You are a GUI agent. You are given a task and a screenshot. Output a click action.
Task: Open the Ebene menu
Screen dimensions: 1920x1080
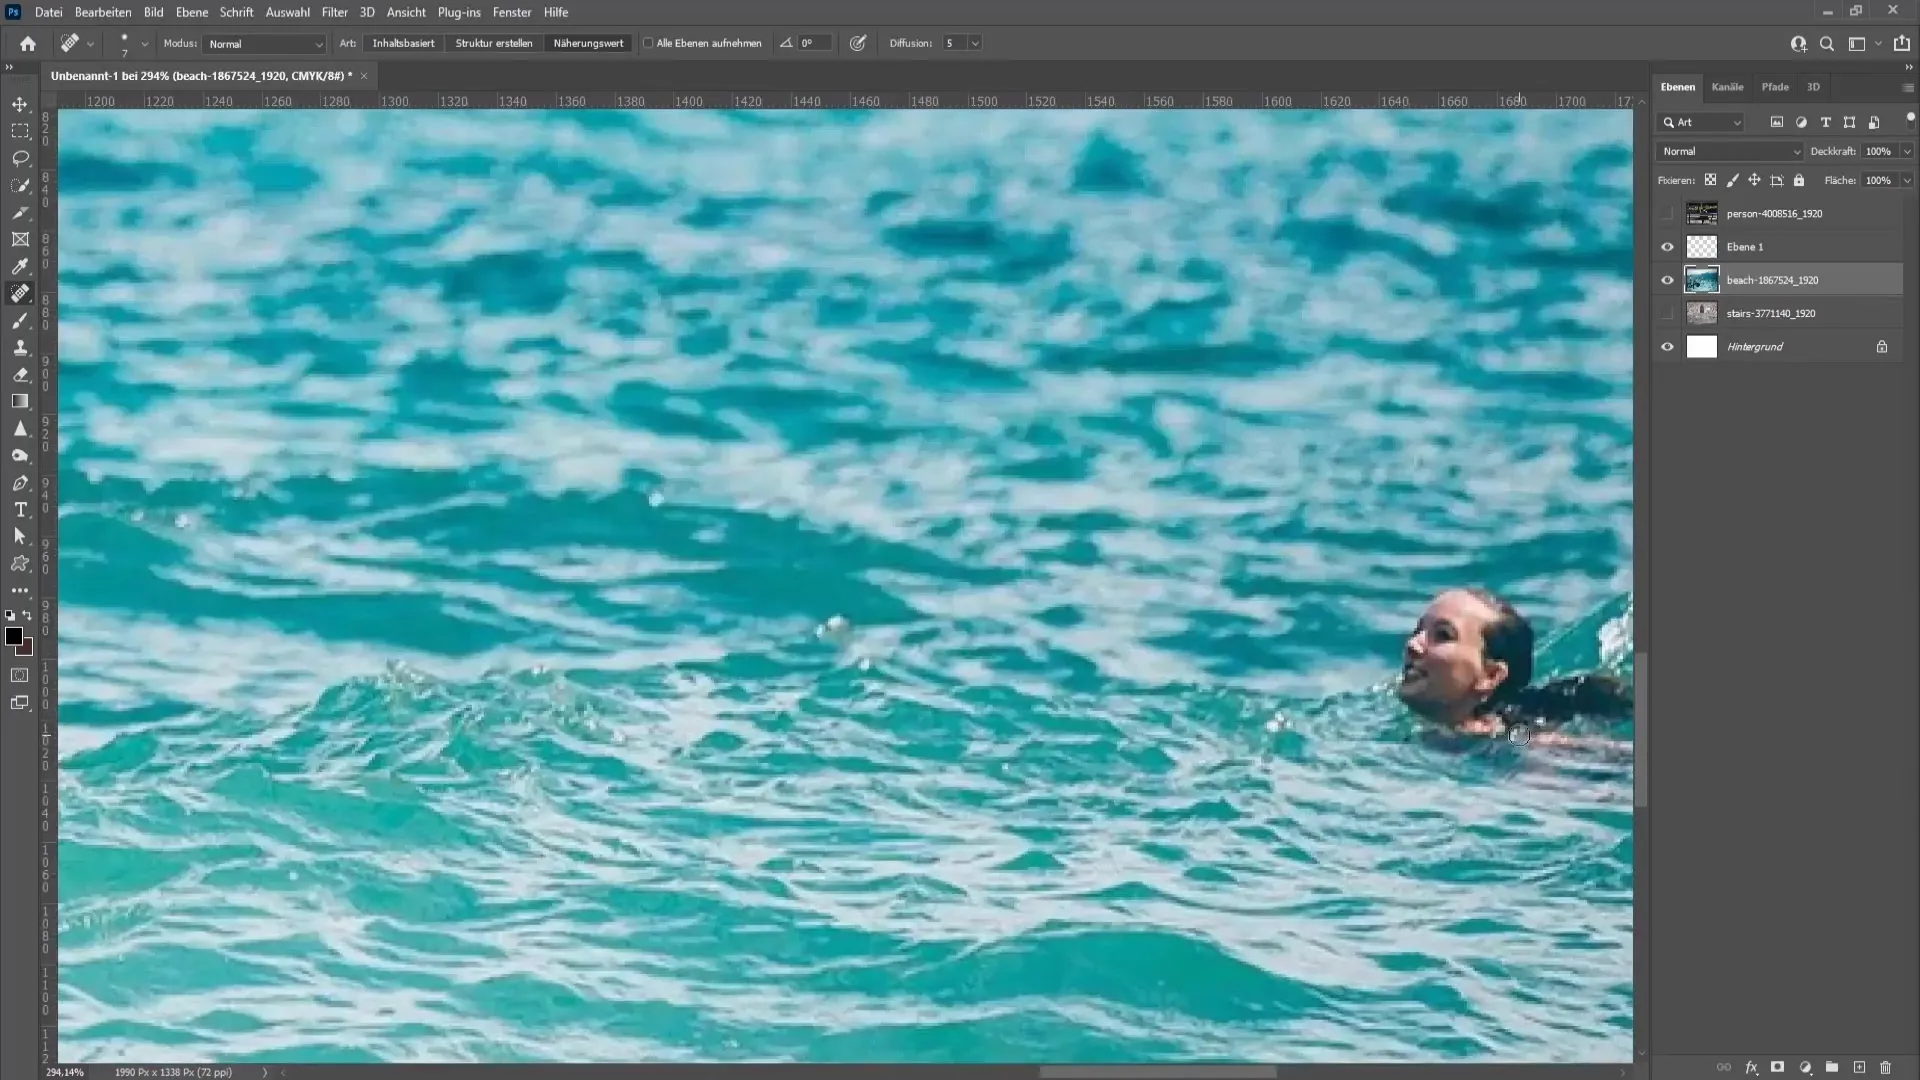(x=190, y=12)
